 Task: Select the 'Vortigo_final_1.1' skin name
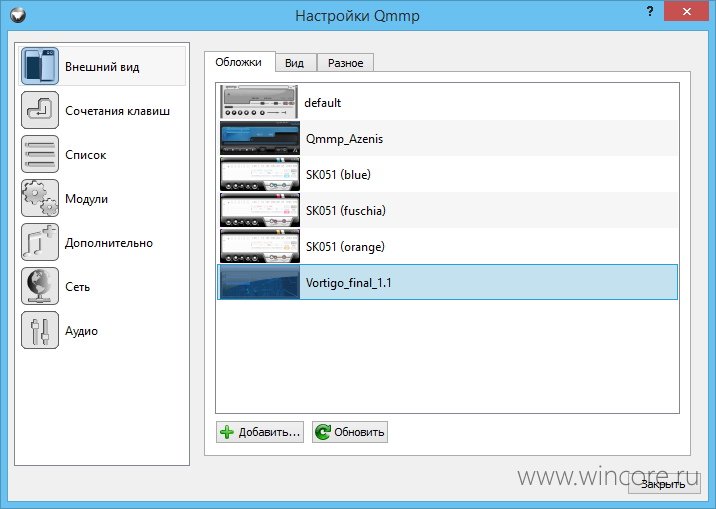tap(349, 283)
